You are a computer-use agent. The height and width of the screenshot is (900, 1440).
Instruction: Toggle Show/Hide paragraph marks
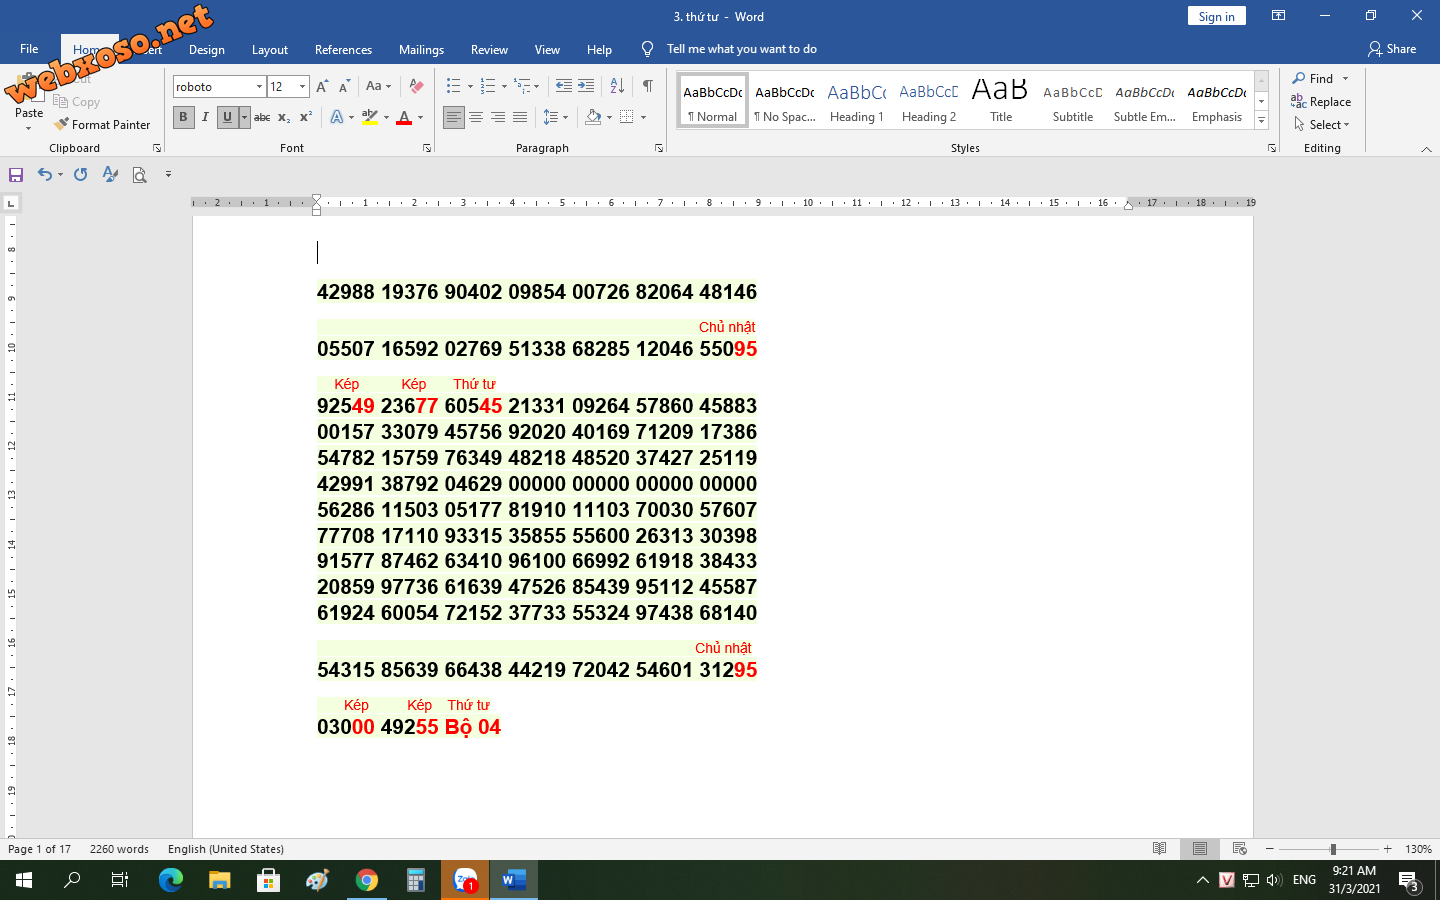pyautogui.click(x=648, y=87)
